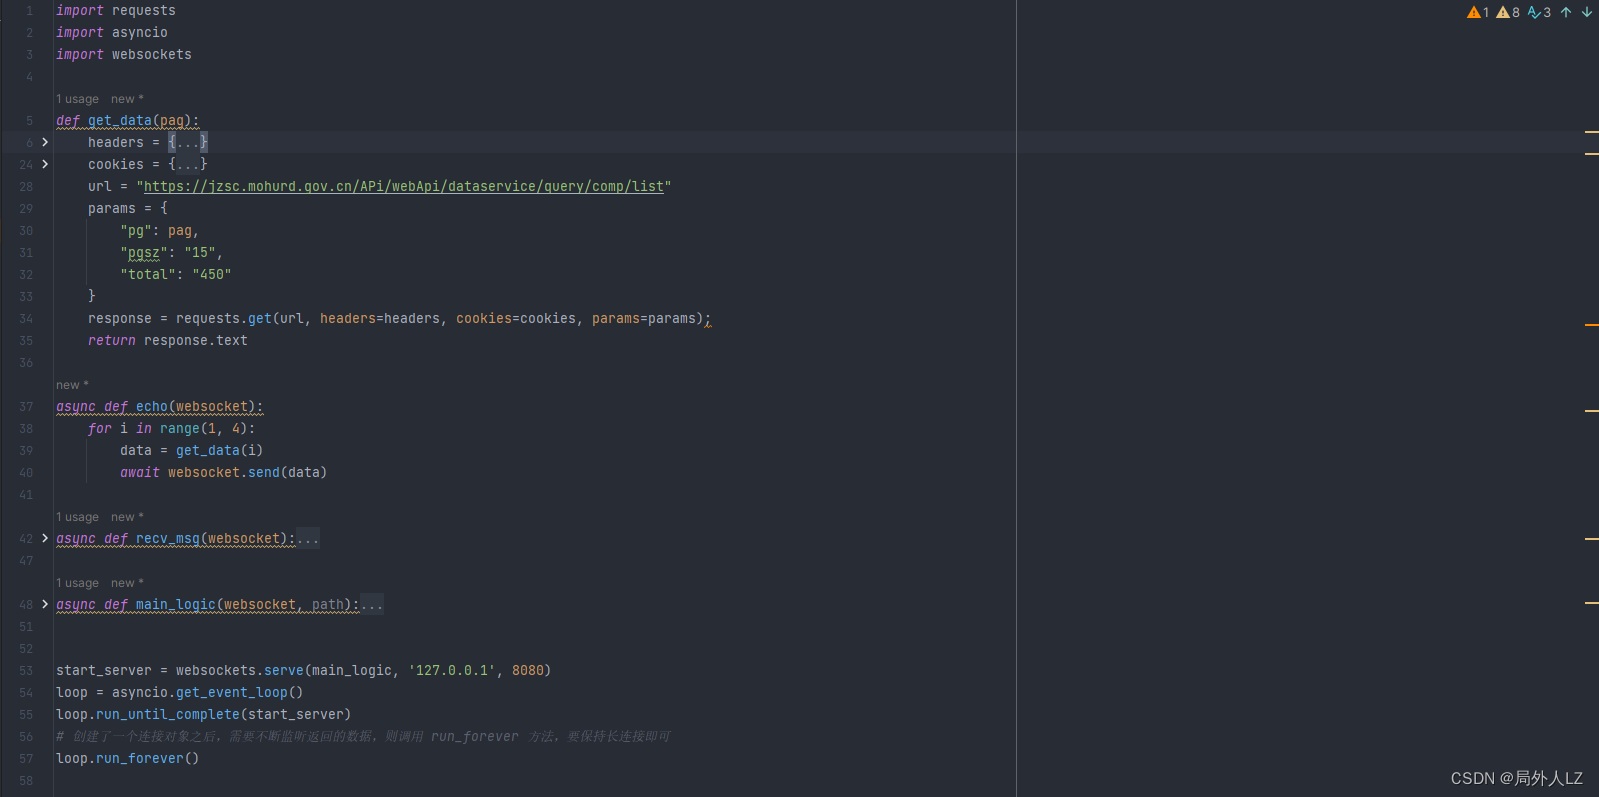Click the folded ellipsis after recv_msg
The image size is (1599, 797).
click(x=308, y=538)
